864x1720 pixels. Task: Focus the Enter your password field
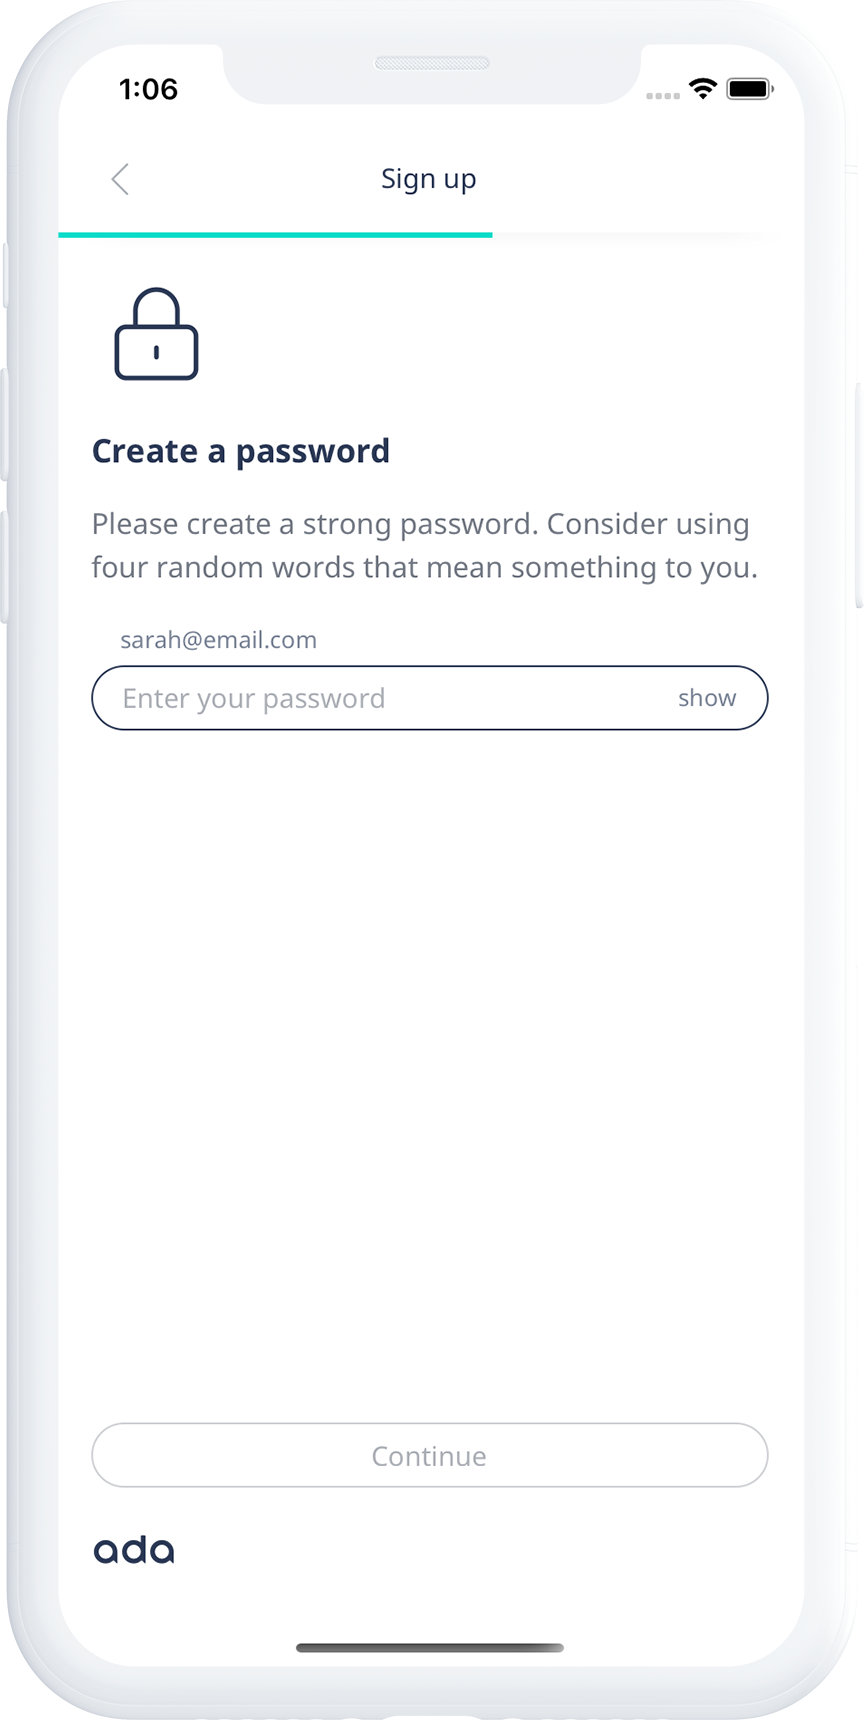(380, 698)
